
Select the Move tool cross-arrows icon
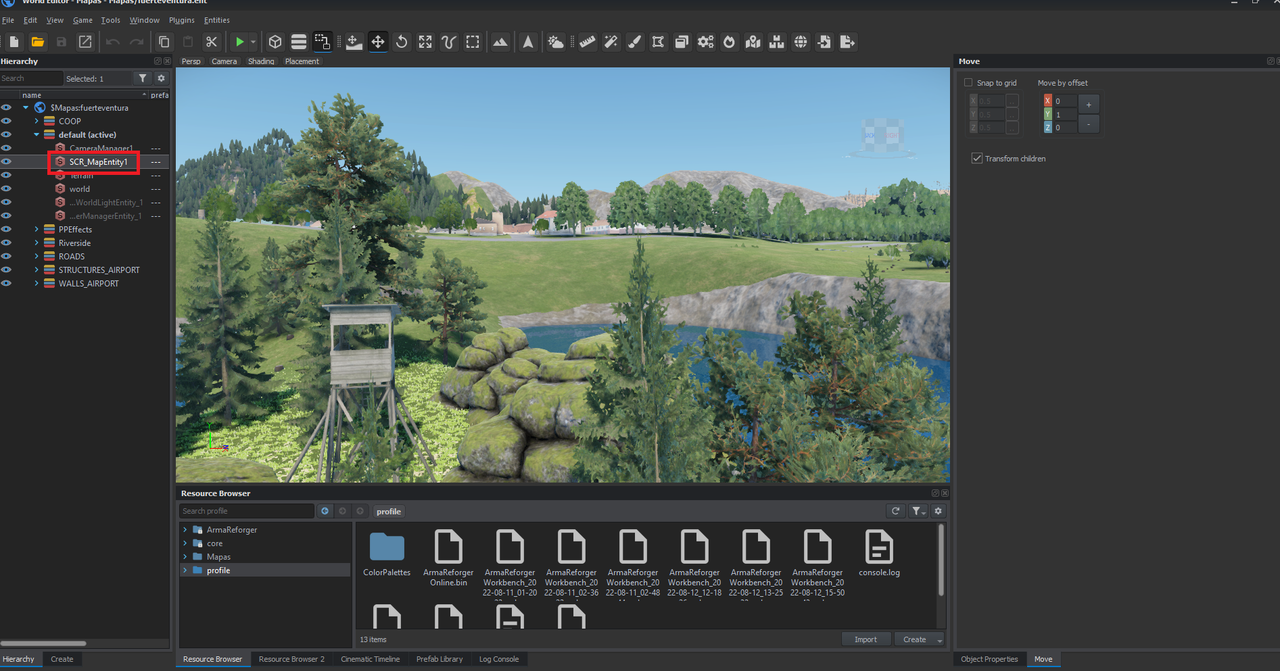(x=378, y=42)
